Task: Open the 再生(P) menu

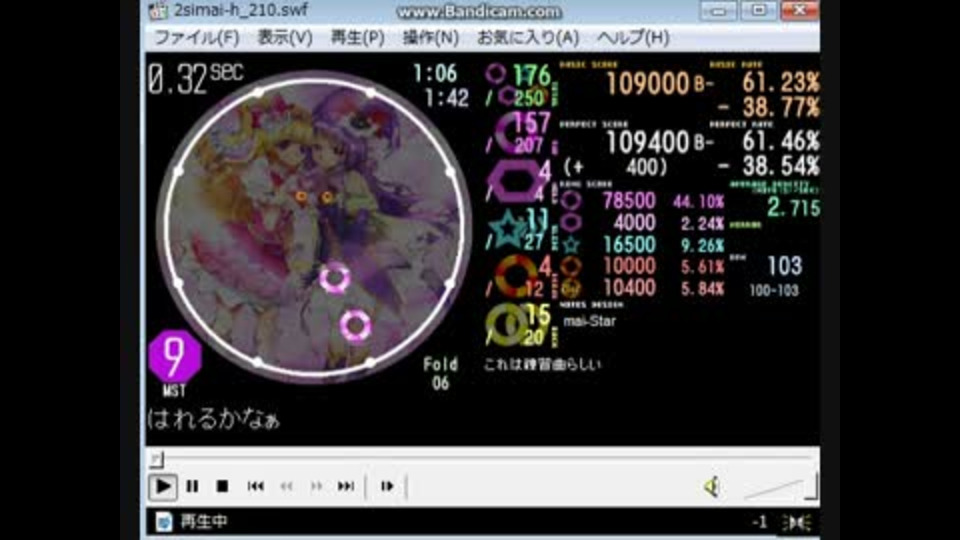Action: [x=358, y=38]
